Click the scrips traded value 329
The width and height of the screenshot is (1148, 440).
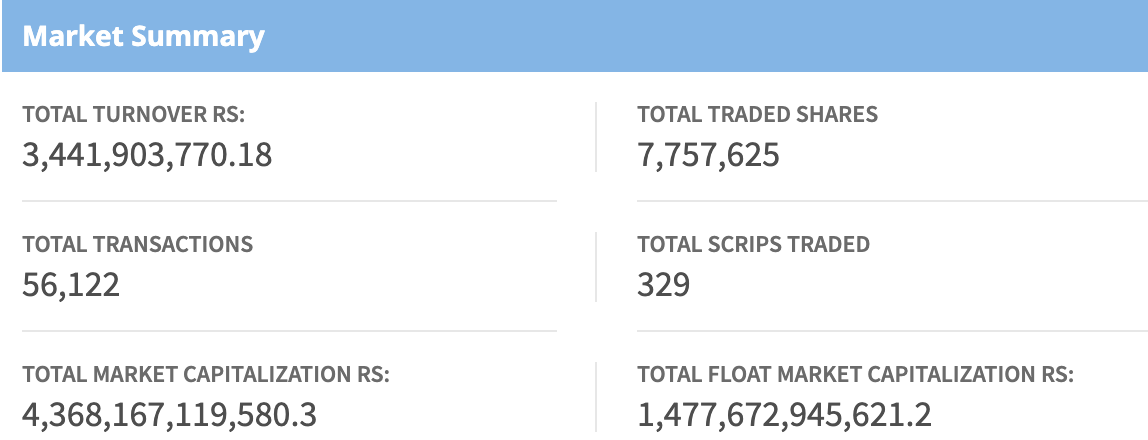(x=663, y=285)
